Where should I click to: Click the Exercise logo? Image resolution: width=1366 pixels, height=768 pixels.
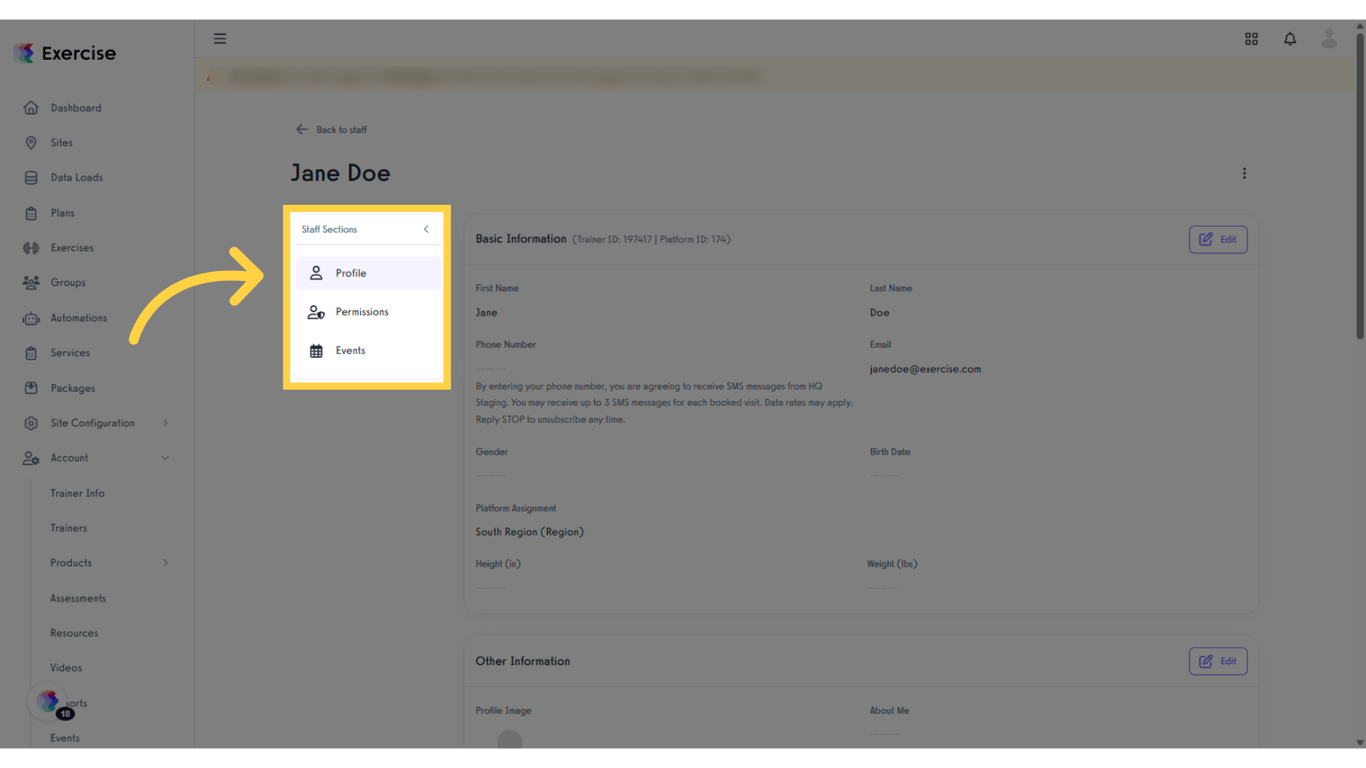(65, 53)
